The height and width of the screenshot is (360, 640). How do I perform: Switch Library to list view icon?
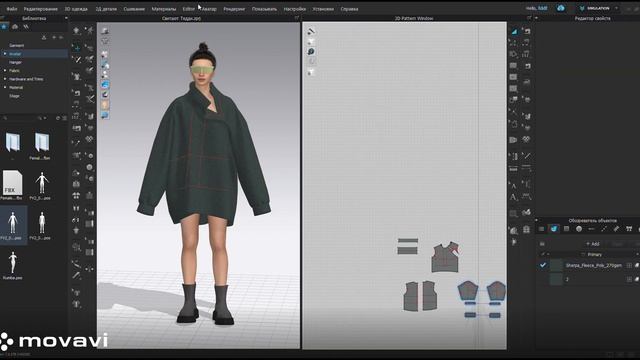click(64, 118)
